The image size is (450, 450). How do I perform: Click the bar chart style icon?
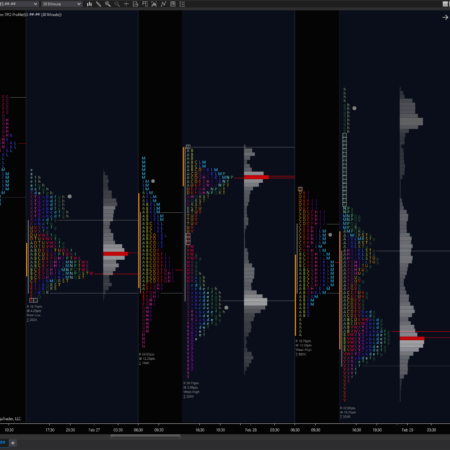click(89, 4)
